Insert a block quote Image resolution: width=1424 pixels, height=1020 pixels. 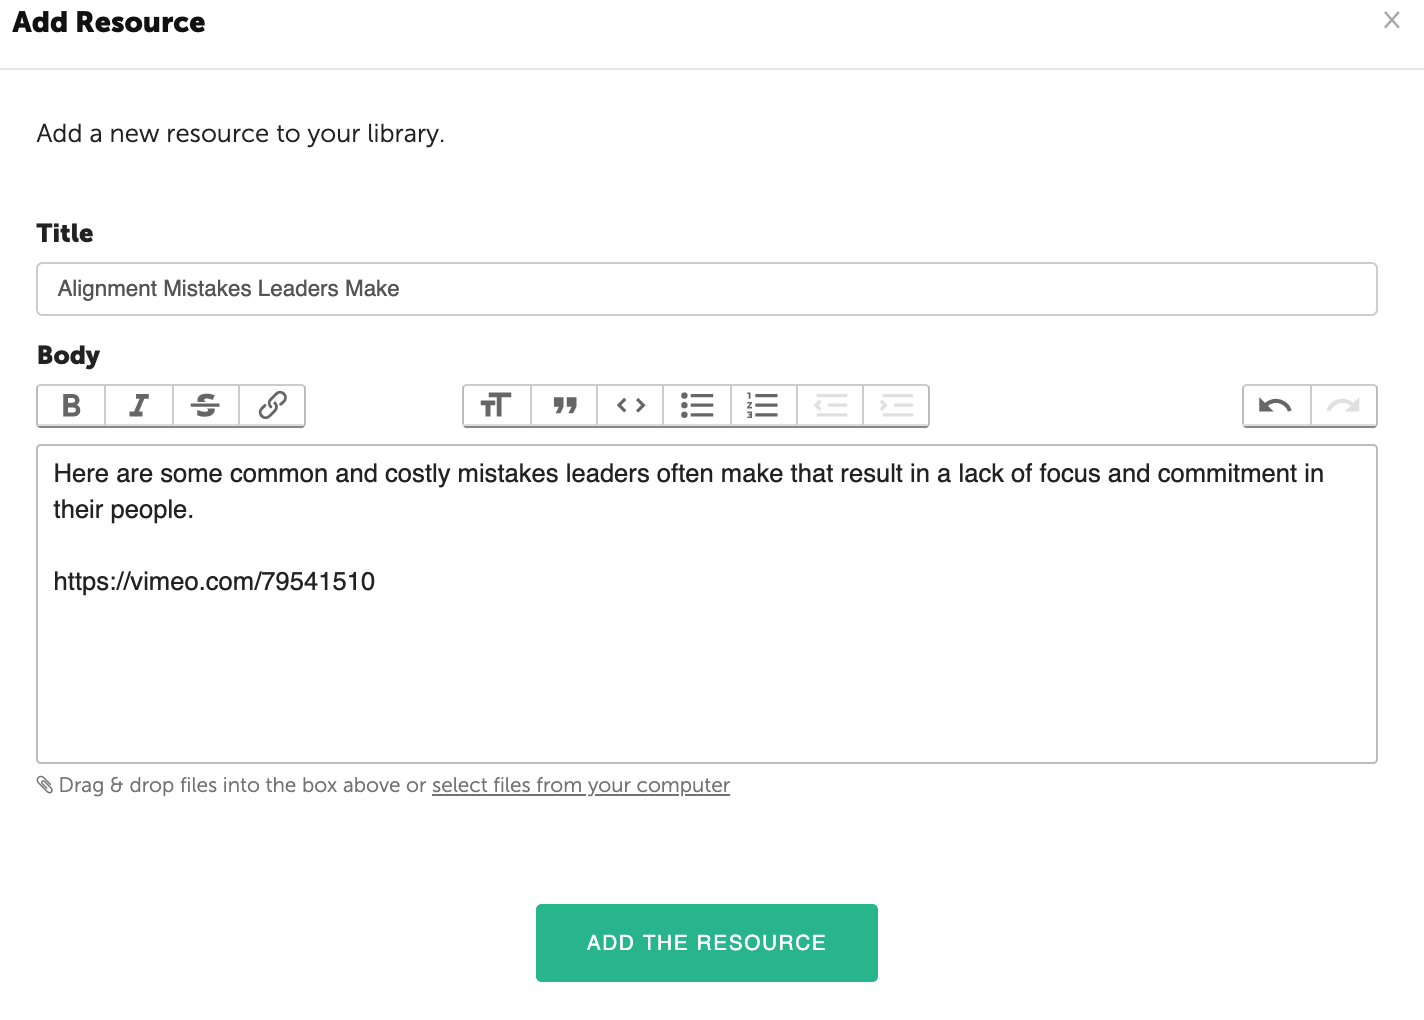[x=564, y=405]
